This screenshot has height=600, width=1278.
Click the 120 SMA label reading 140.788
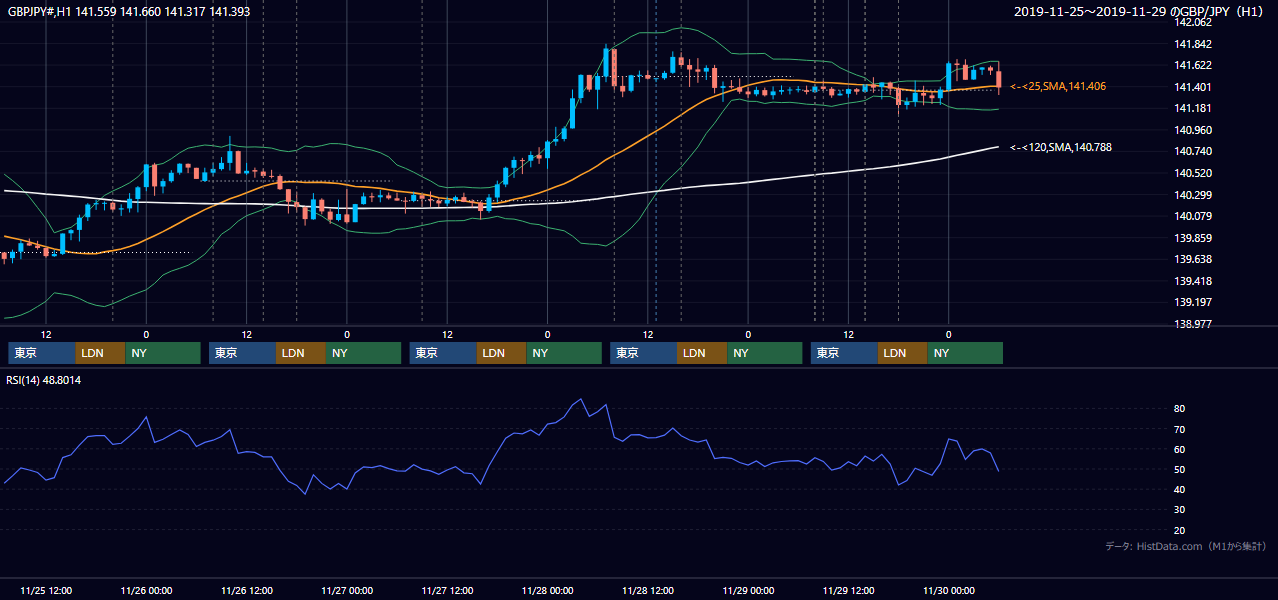pos(1061,147)
